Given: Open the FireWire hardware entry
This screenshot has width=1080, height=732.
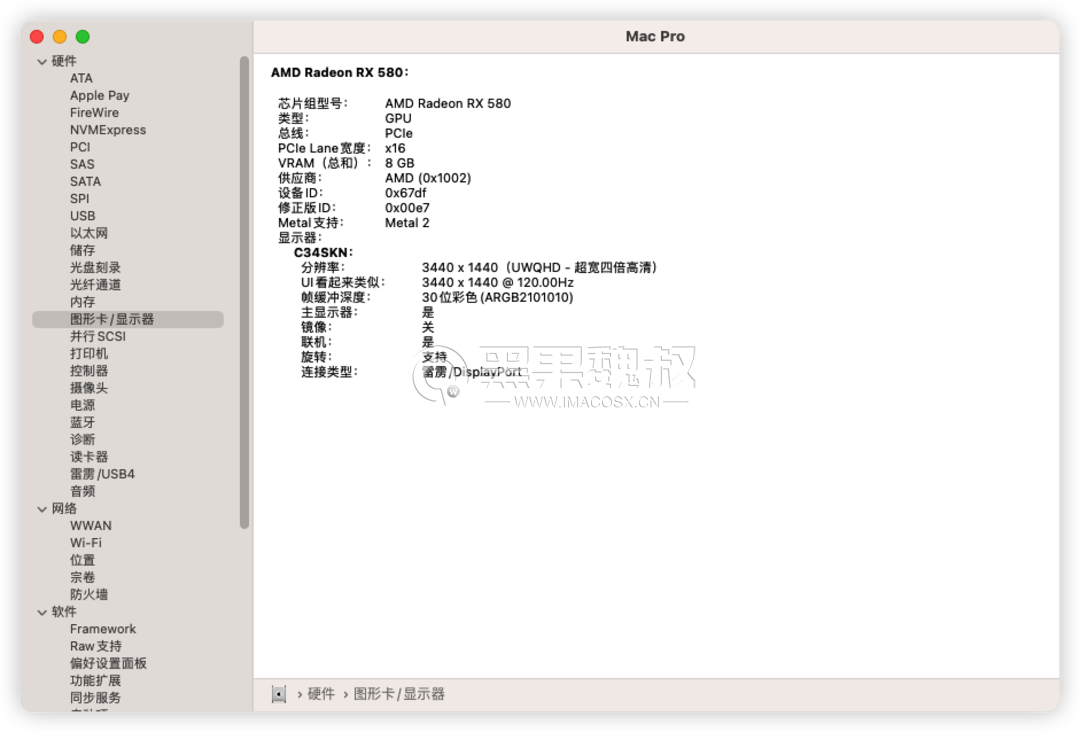Looking at the screenshot, I should (94, 113).
